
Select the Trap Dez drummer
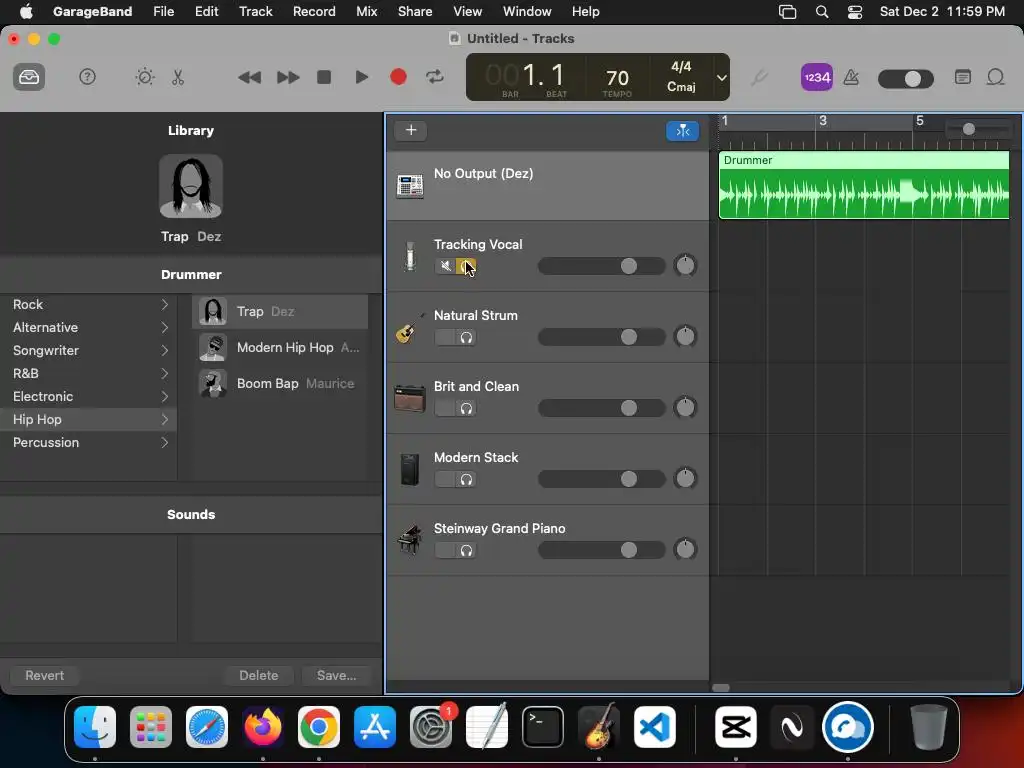point(280,312)
